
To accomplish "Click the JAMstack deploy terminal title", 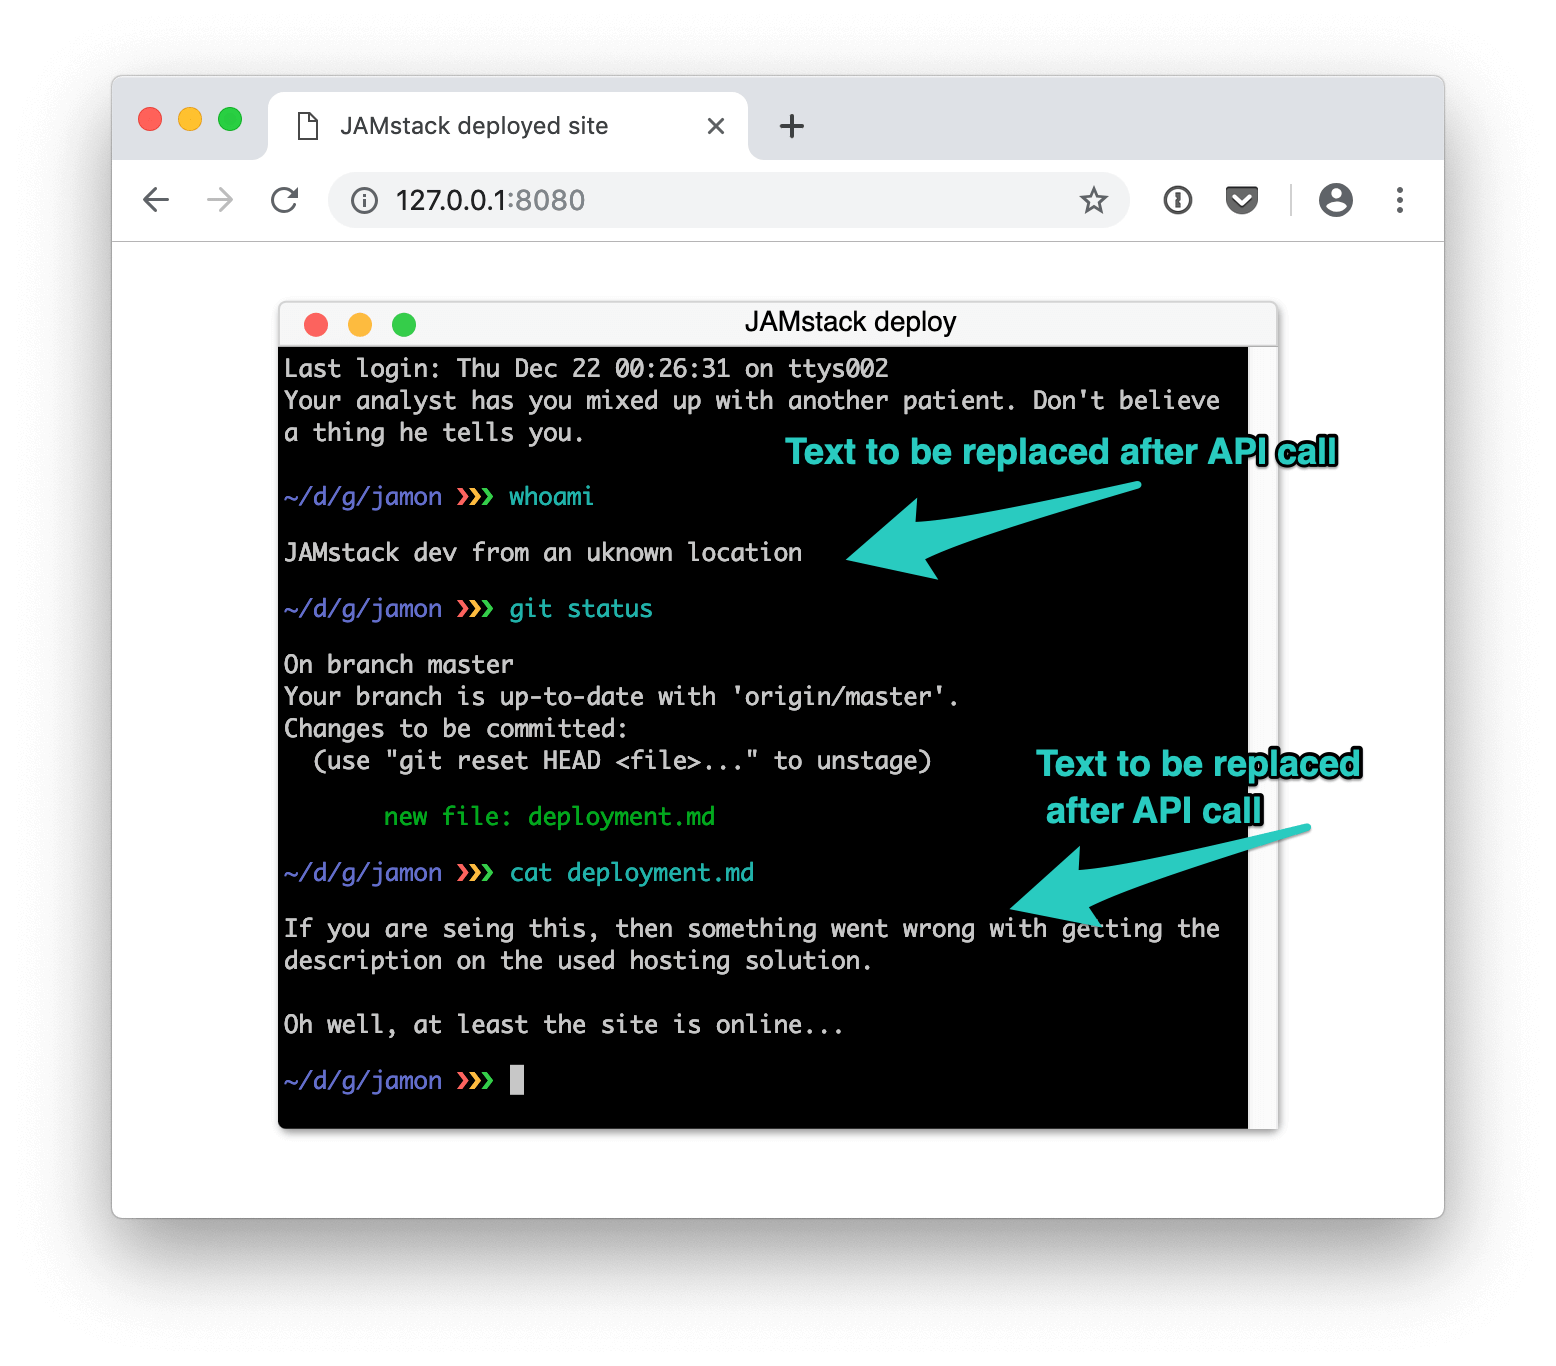I will [851, 322].
